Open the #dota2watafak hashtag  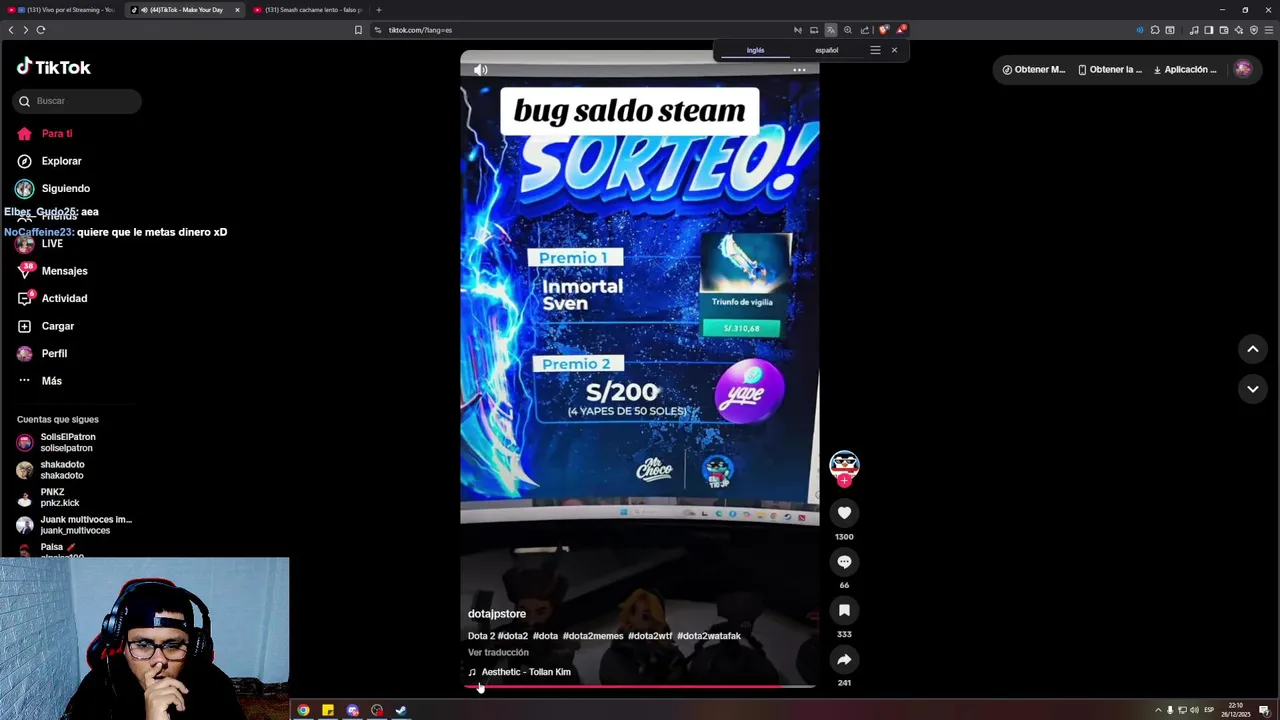(709, 636)
